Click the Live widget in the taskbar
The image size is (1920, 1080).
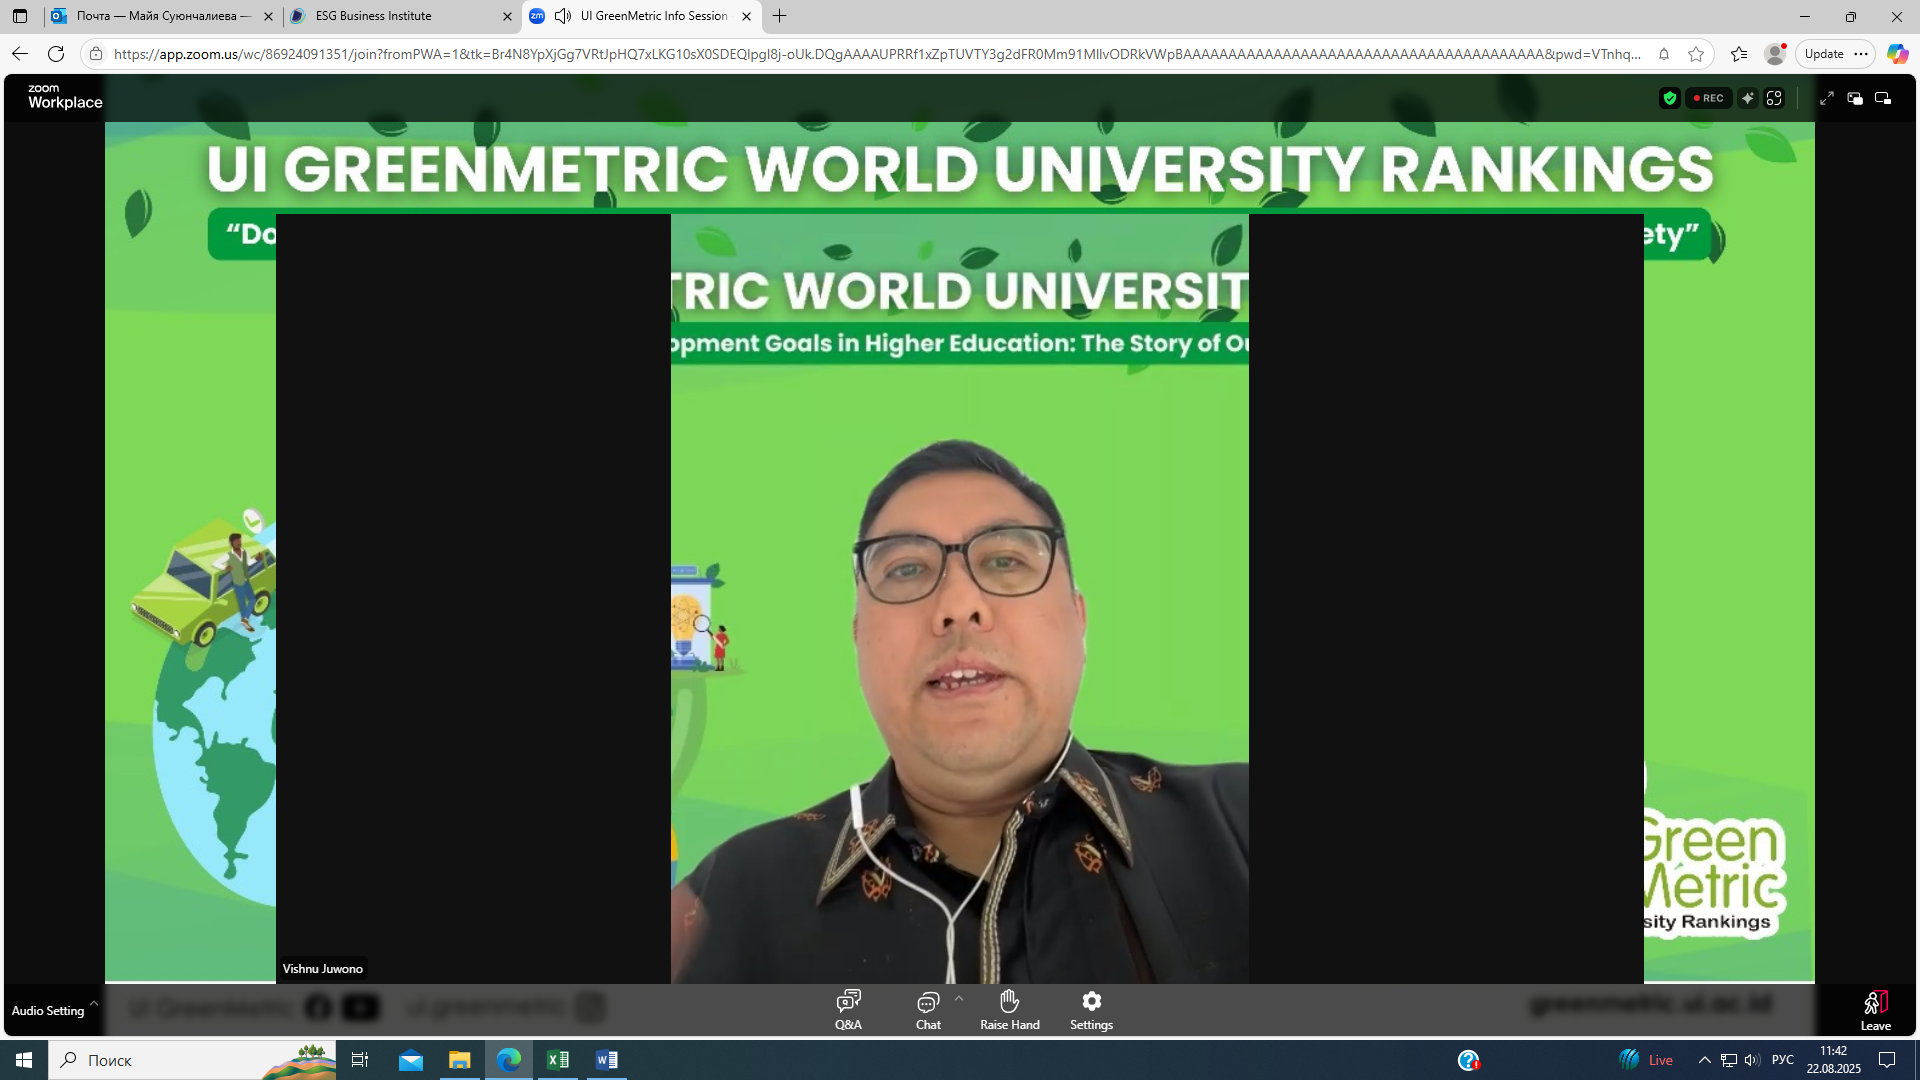(x=1646, y=1060)
